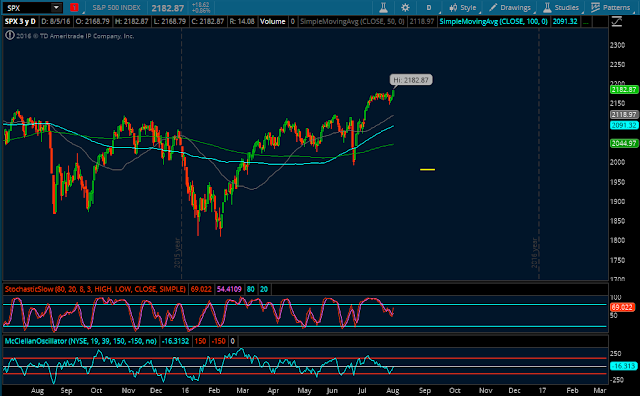Click the 1800 level on price axis
This screenshot has height=396, width=640.
coord(618,240)
